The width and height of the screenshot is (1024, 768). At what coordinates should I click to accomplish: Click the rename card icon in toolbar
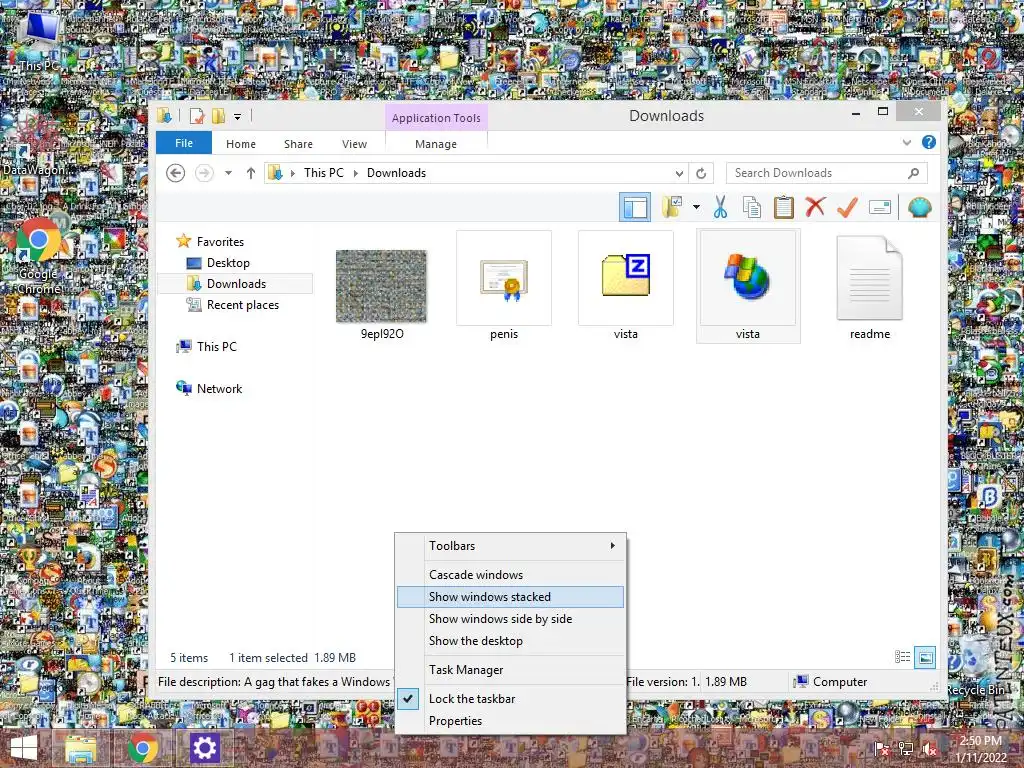(880, 208)
